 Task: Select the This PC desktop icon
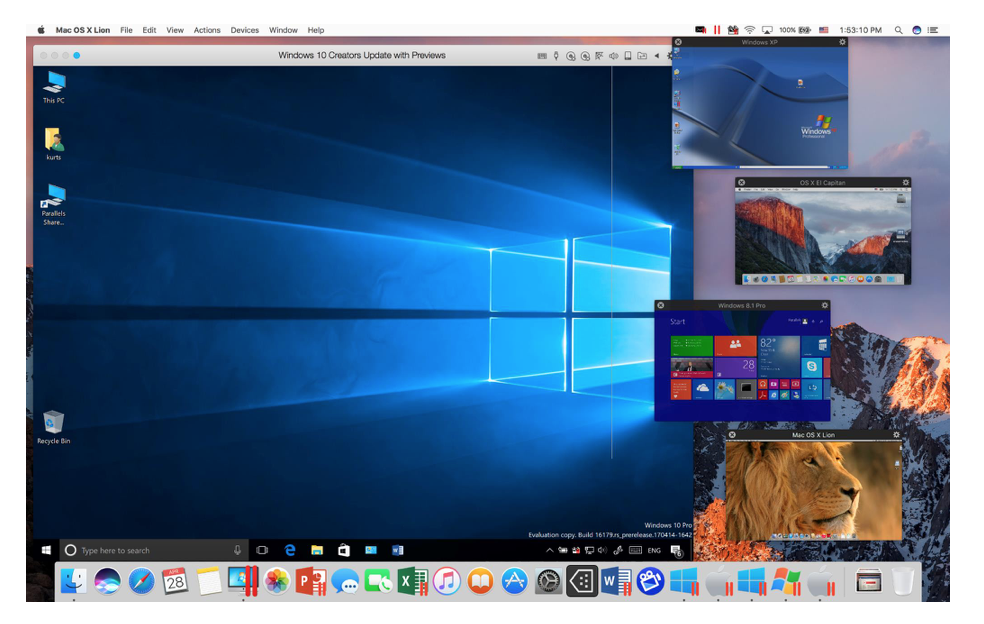(54, 87)
